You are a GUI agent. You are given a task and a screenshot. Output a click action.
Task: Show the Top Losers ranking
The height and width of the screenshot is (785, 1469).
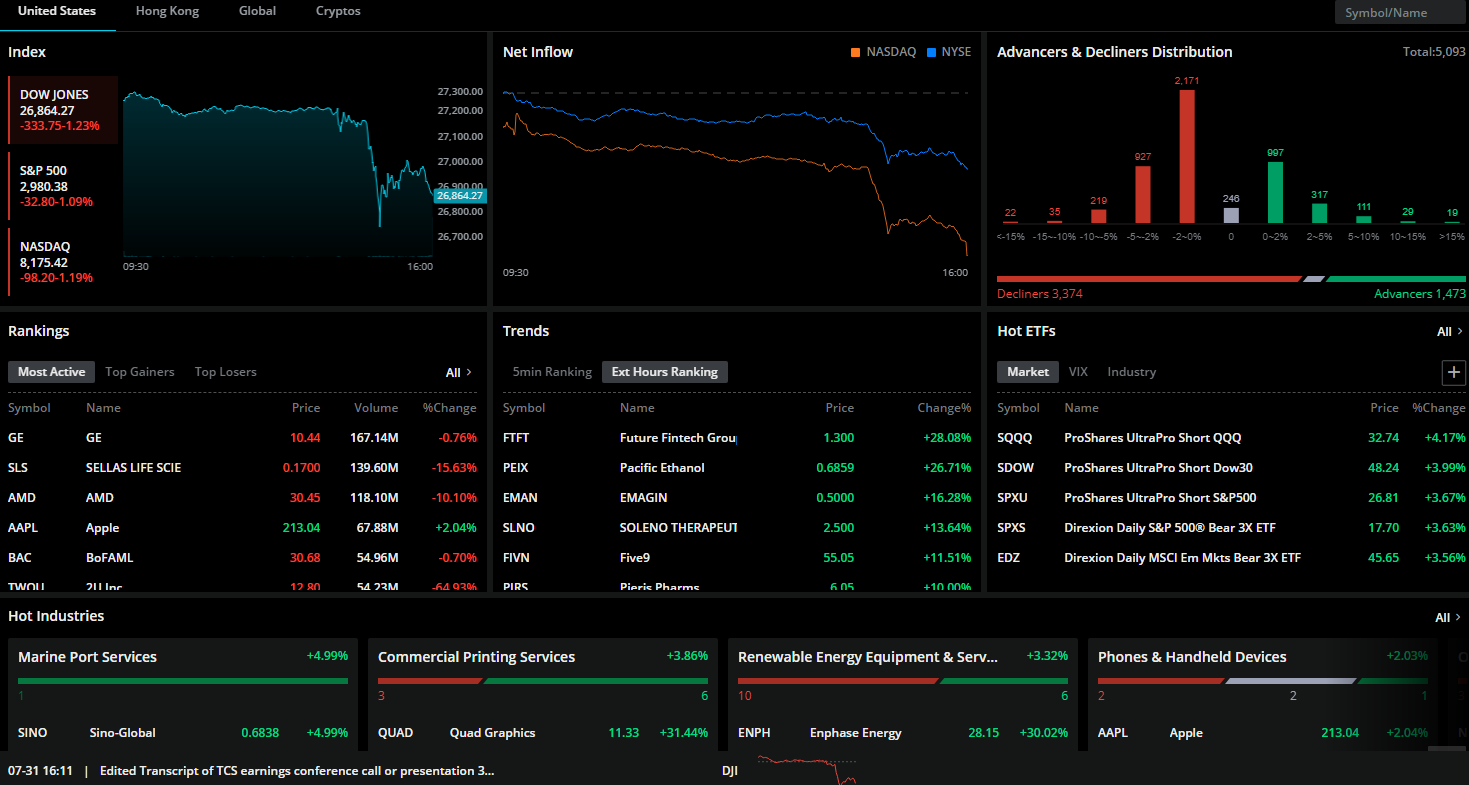(225, 372)
